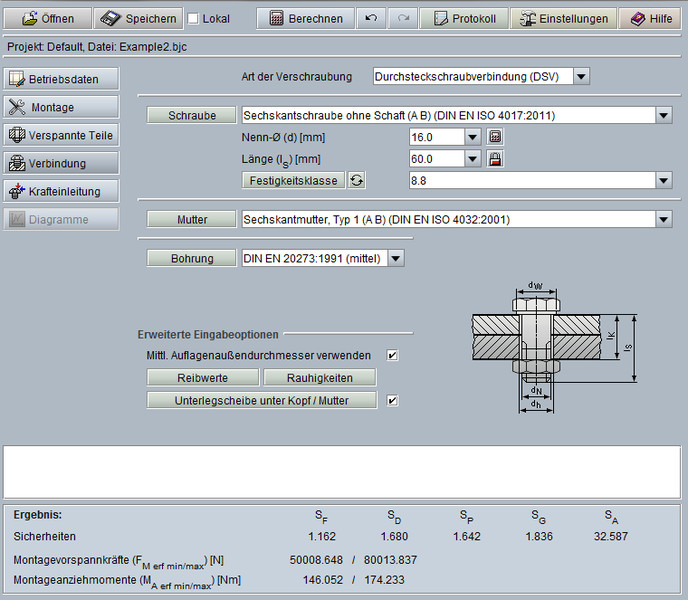Image resolution: width=688 pixels, height=600 pixels.
Task: Click the undo arrow icon
Action: click(372, 18)
